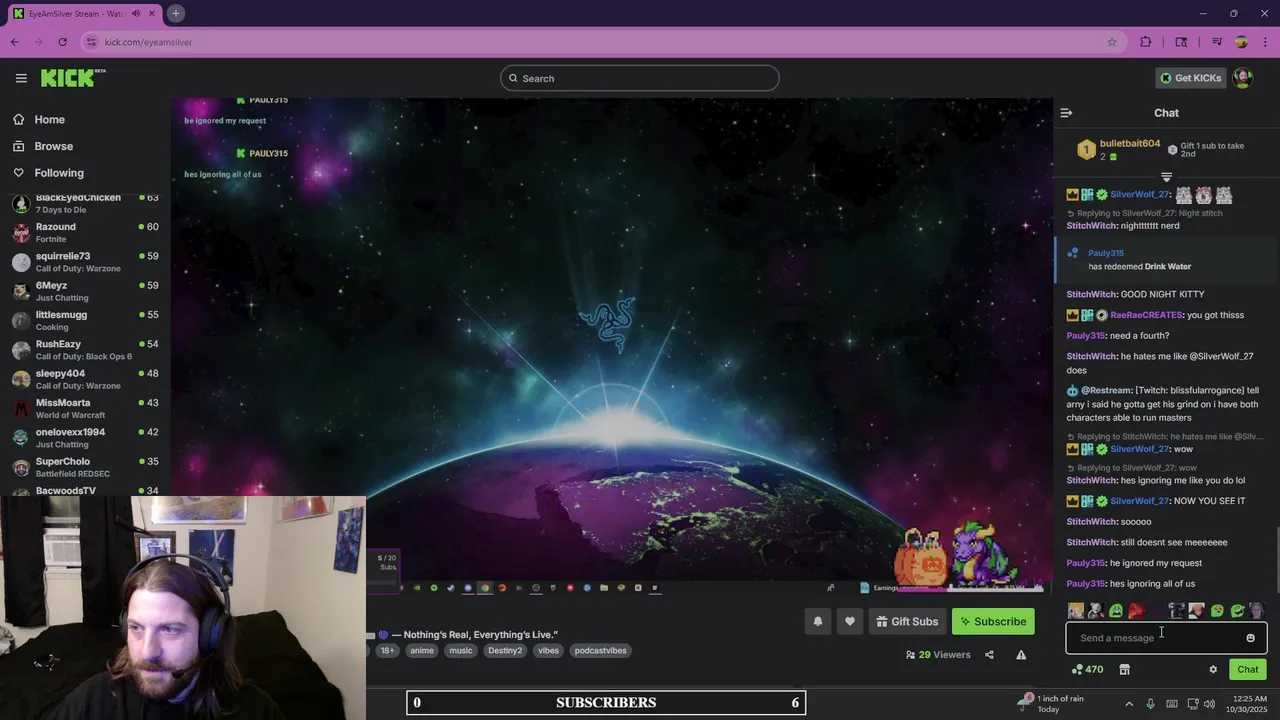Open RushEazy channel
This screenshot has height=720, width=1280.
click(x=85, y=350)
